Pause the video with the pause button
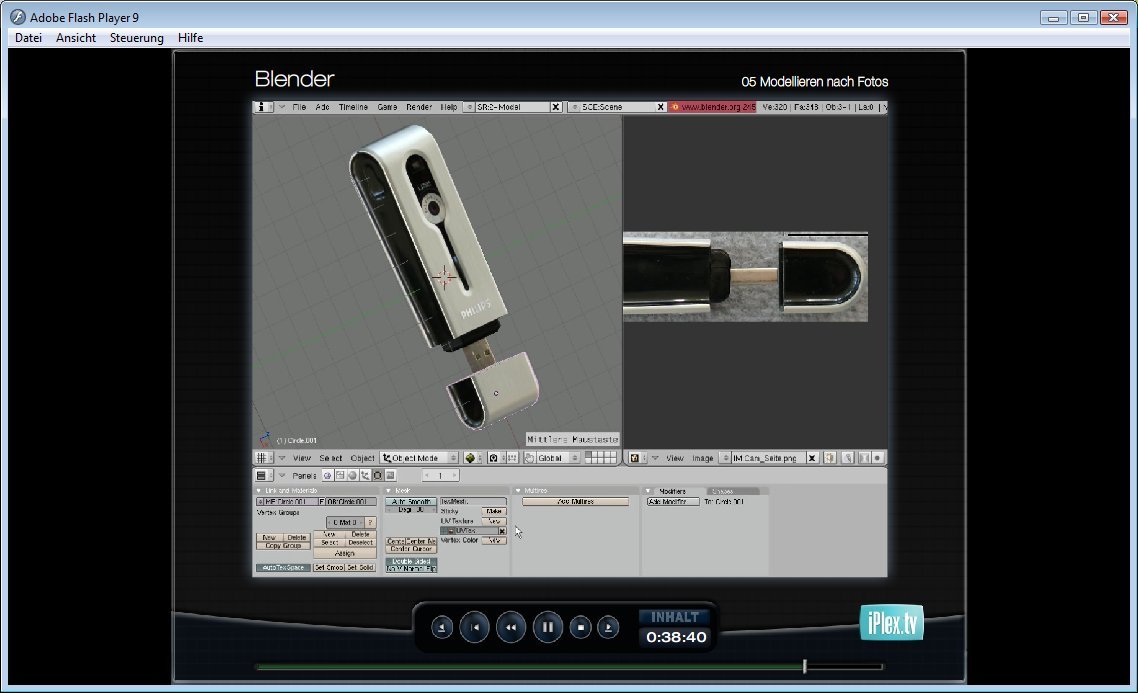Viewport: 1138px width, 693px height. [548, 627]
